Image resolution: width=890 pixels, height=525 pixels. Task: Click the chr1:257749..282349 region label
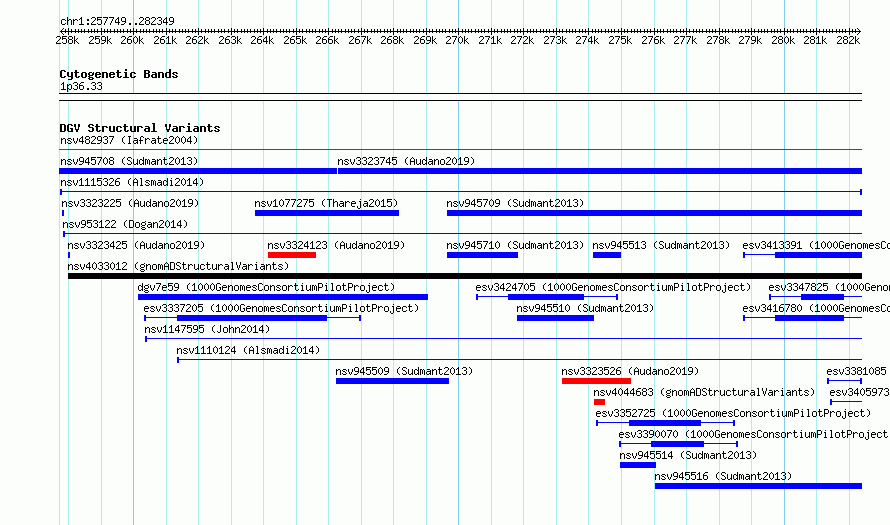(x=117, y=21)
